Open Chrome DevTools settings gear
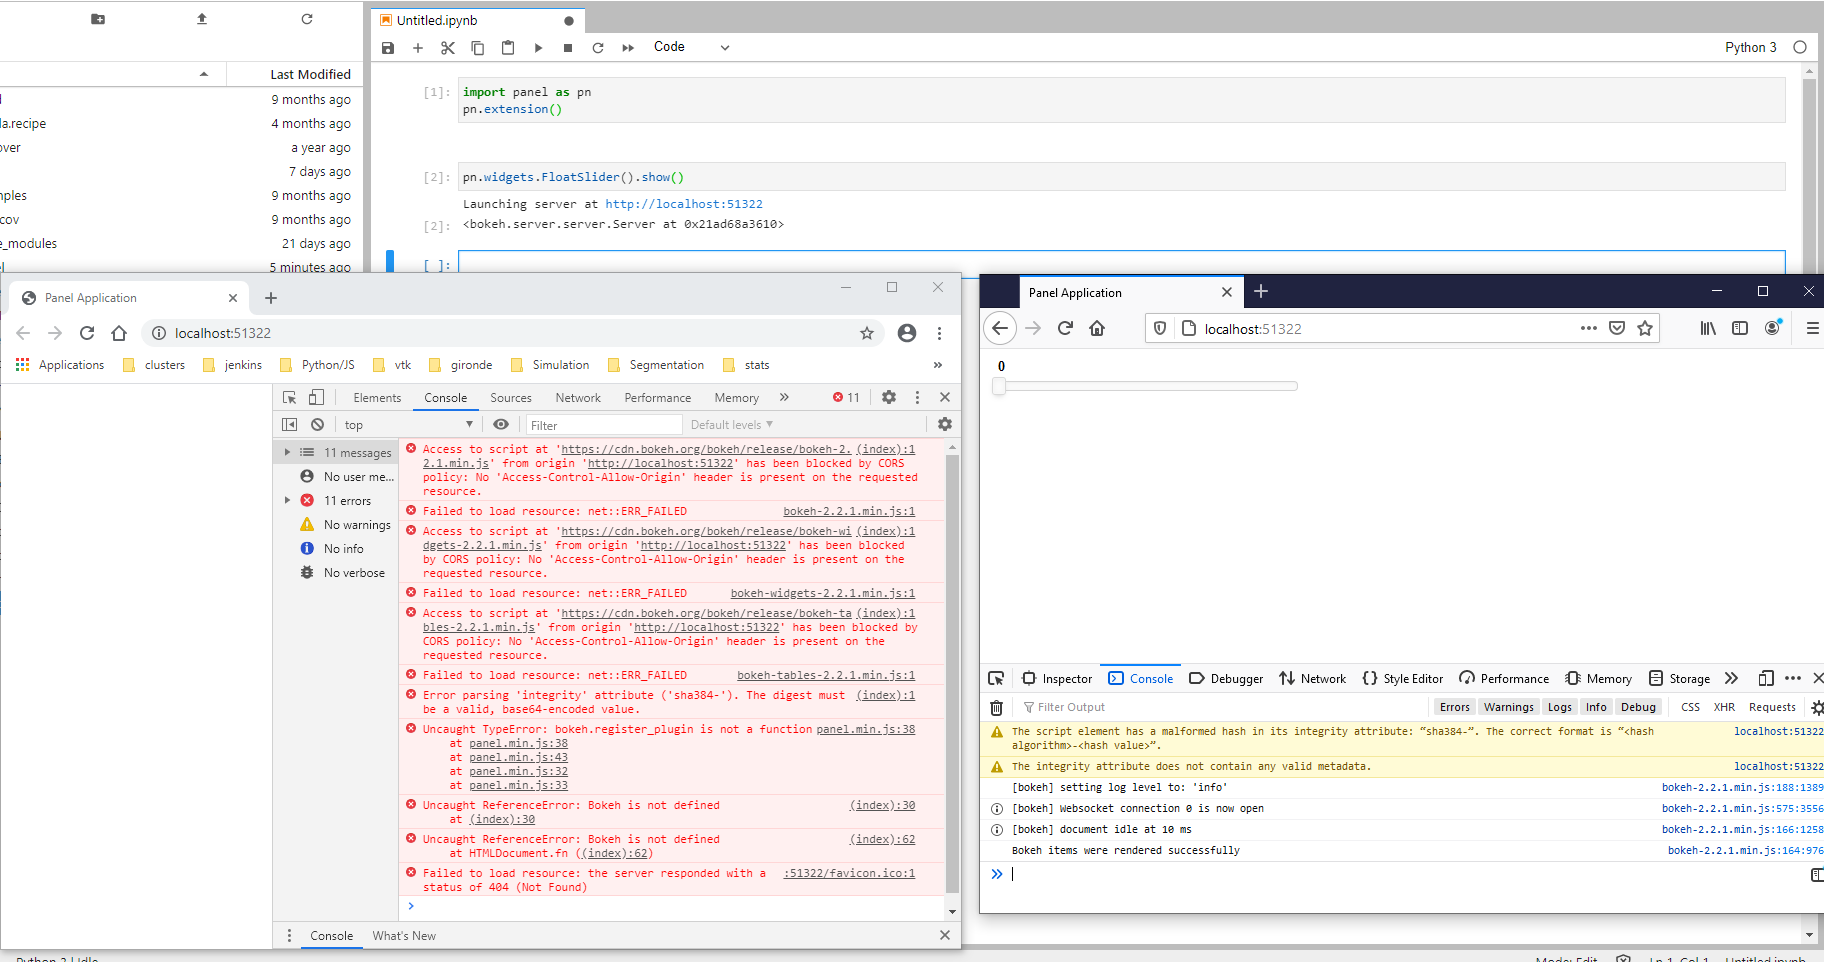This screenshot has height=962, width=1824. (x=889, y=398)
